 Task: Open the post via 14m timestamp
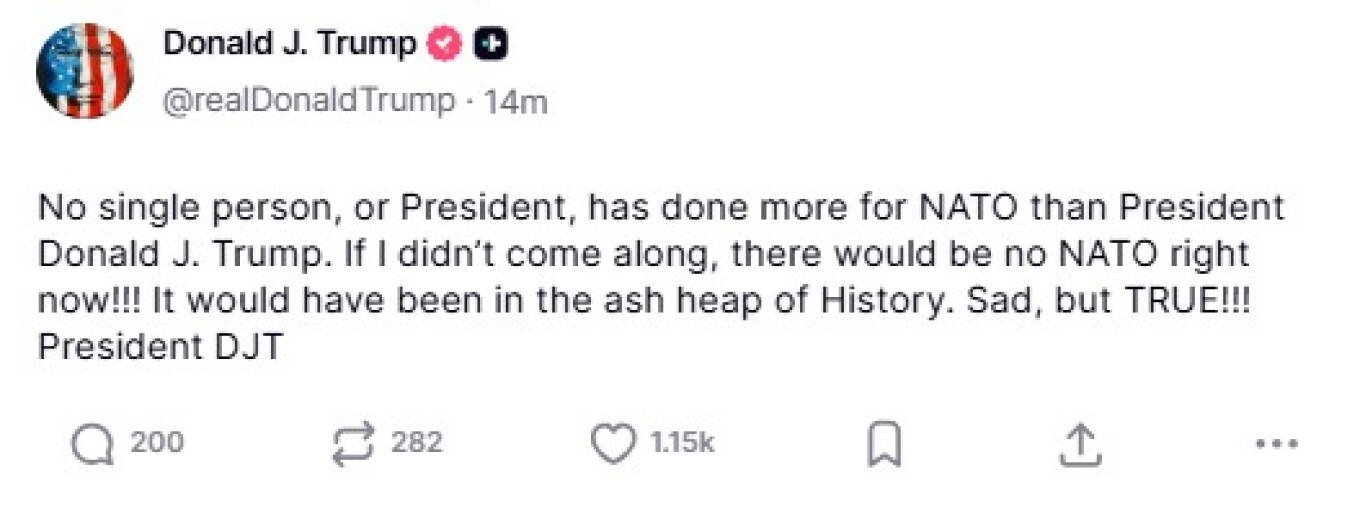click(515, 101)
